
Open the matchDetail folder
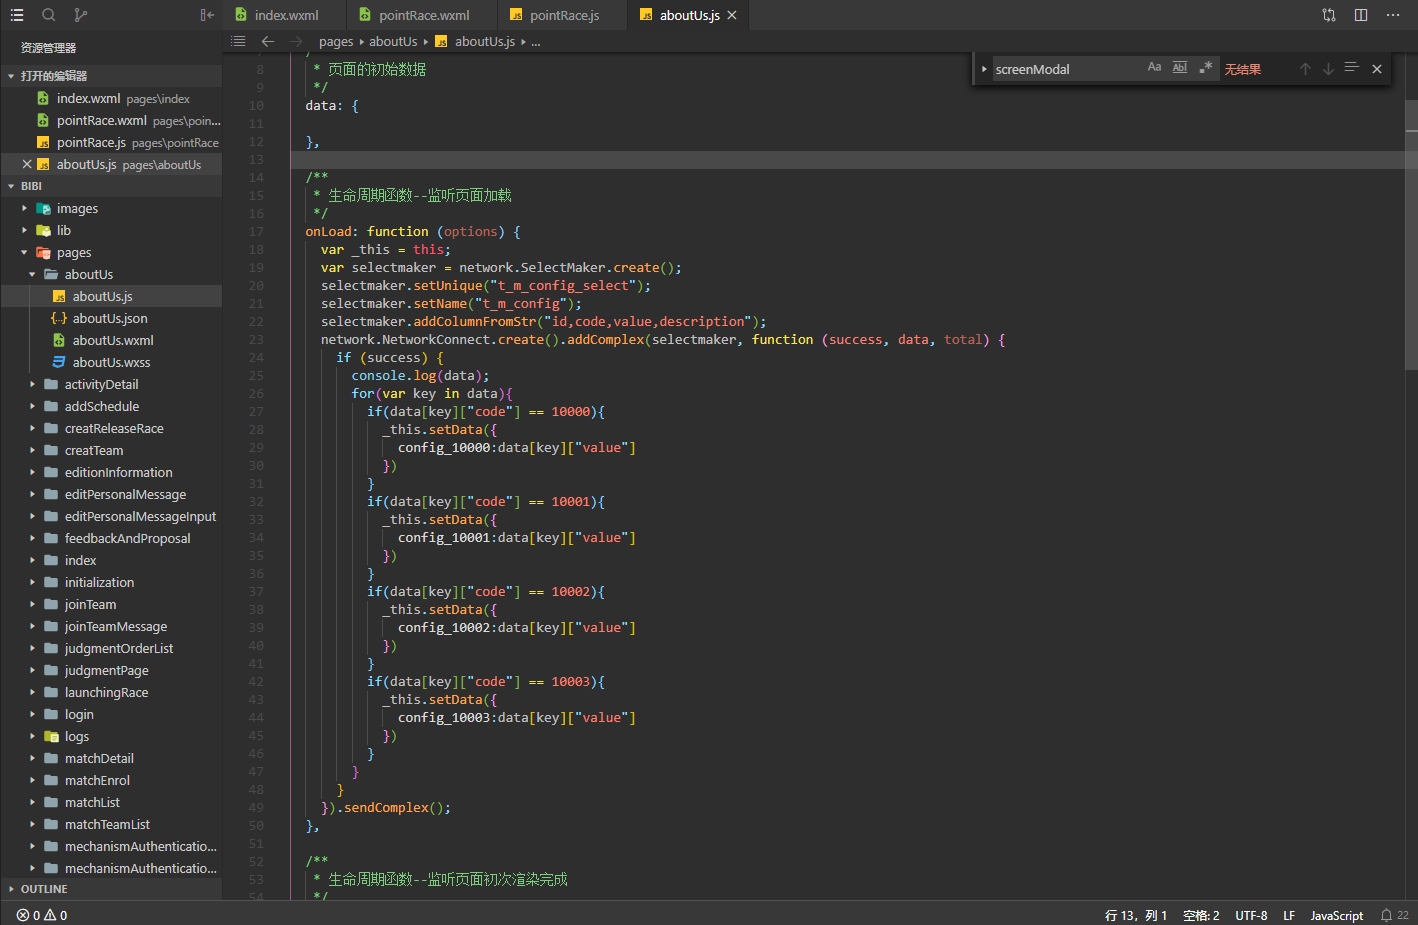[99, 758]
